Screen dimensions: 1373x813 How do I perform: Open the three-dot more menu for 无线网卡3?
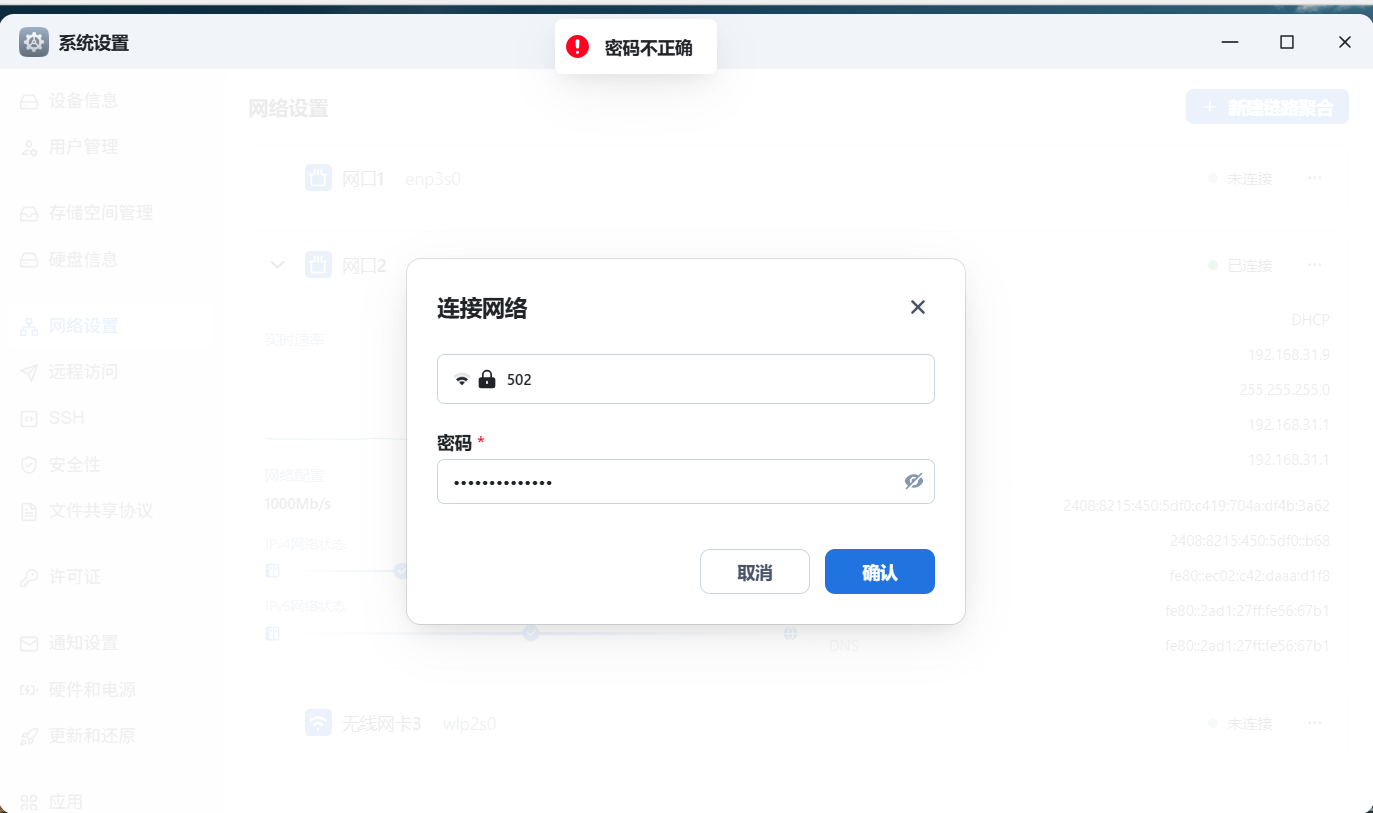point(1315,723)
